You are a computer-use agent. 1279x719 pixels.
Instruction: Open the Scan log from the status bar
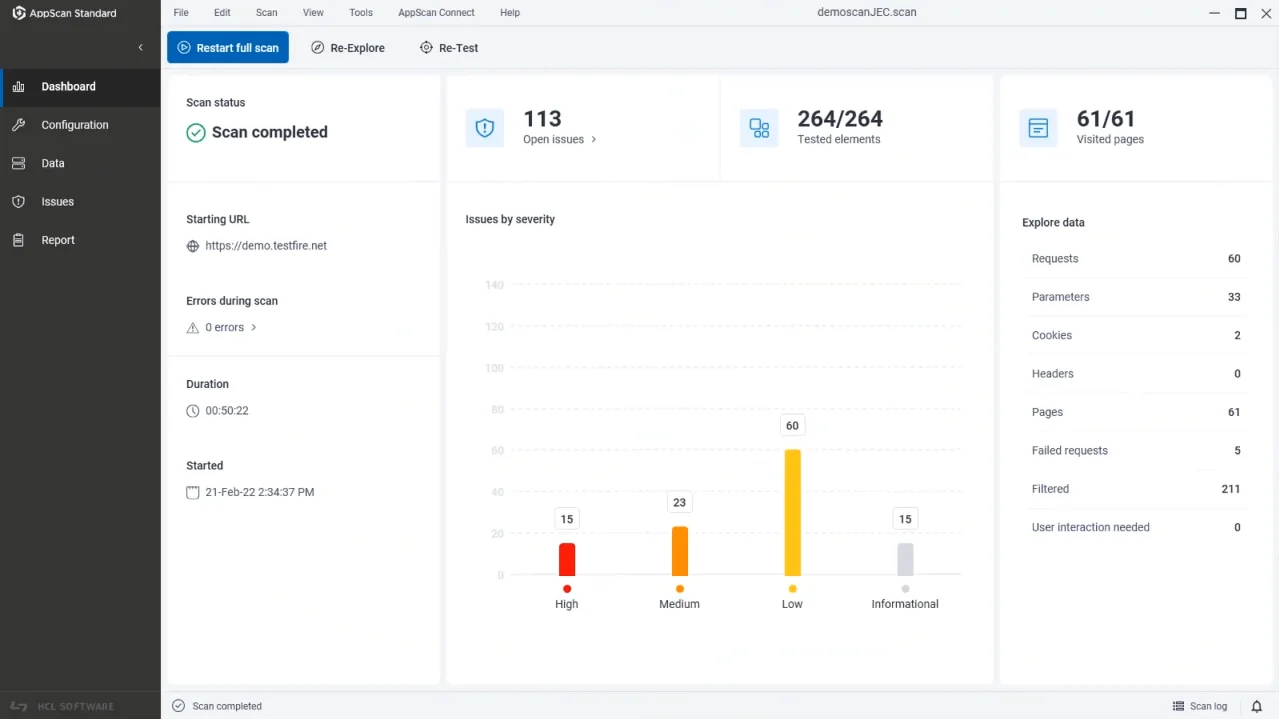coord(1200,706)
